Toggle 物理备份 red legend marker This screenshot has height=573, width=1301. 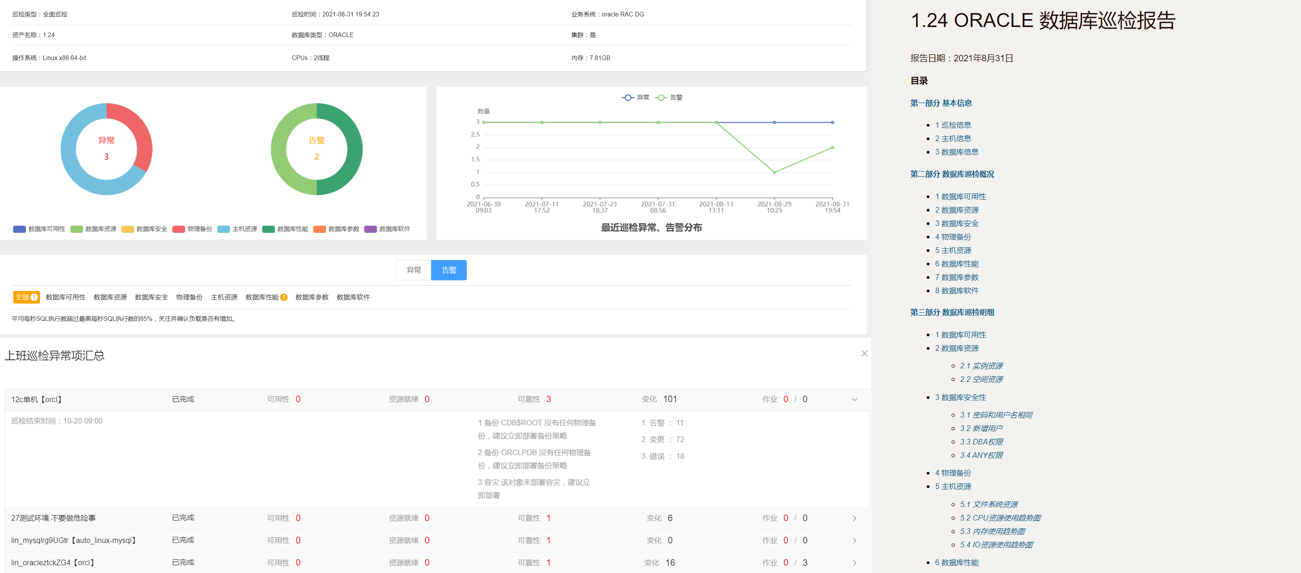(179, 229)
